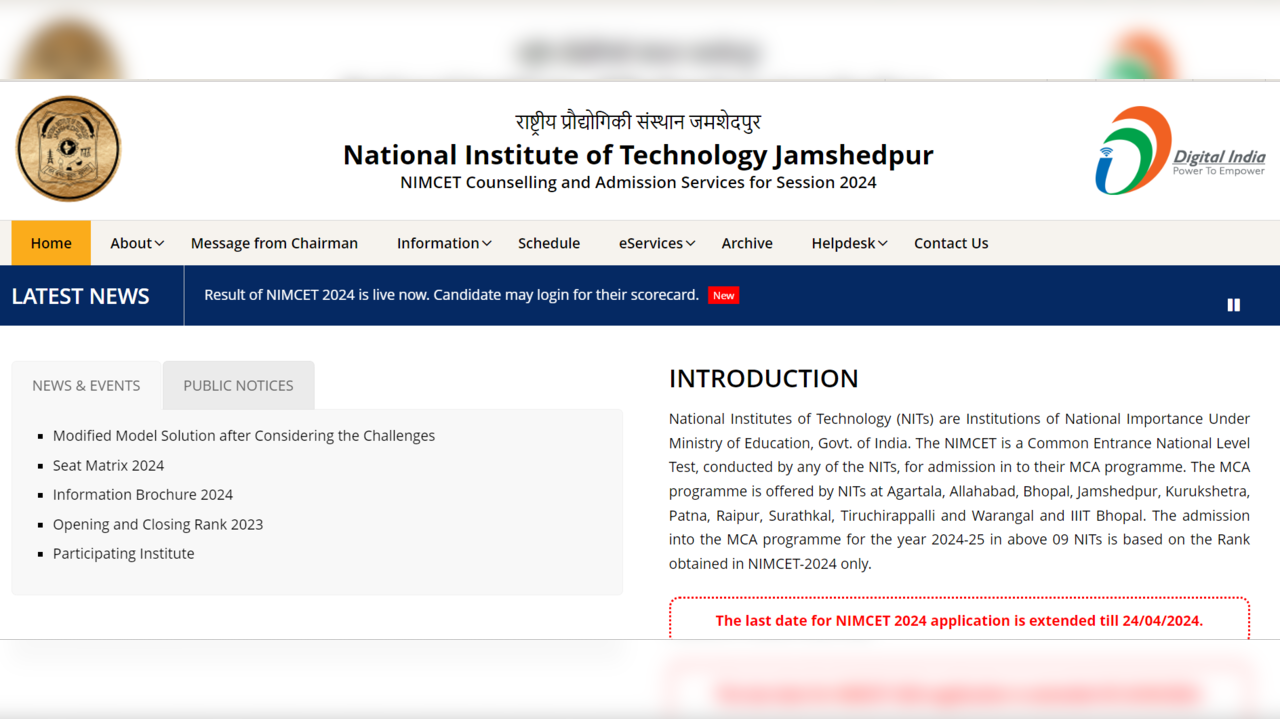Pause the scrolling news ticker

coord(1233,304)
